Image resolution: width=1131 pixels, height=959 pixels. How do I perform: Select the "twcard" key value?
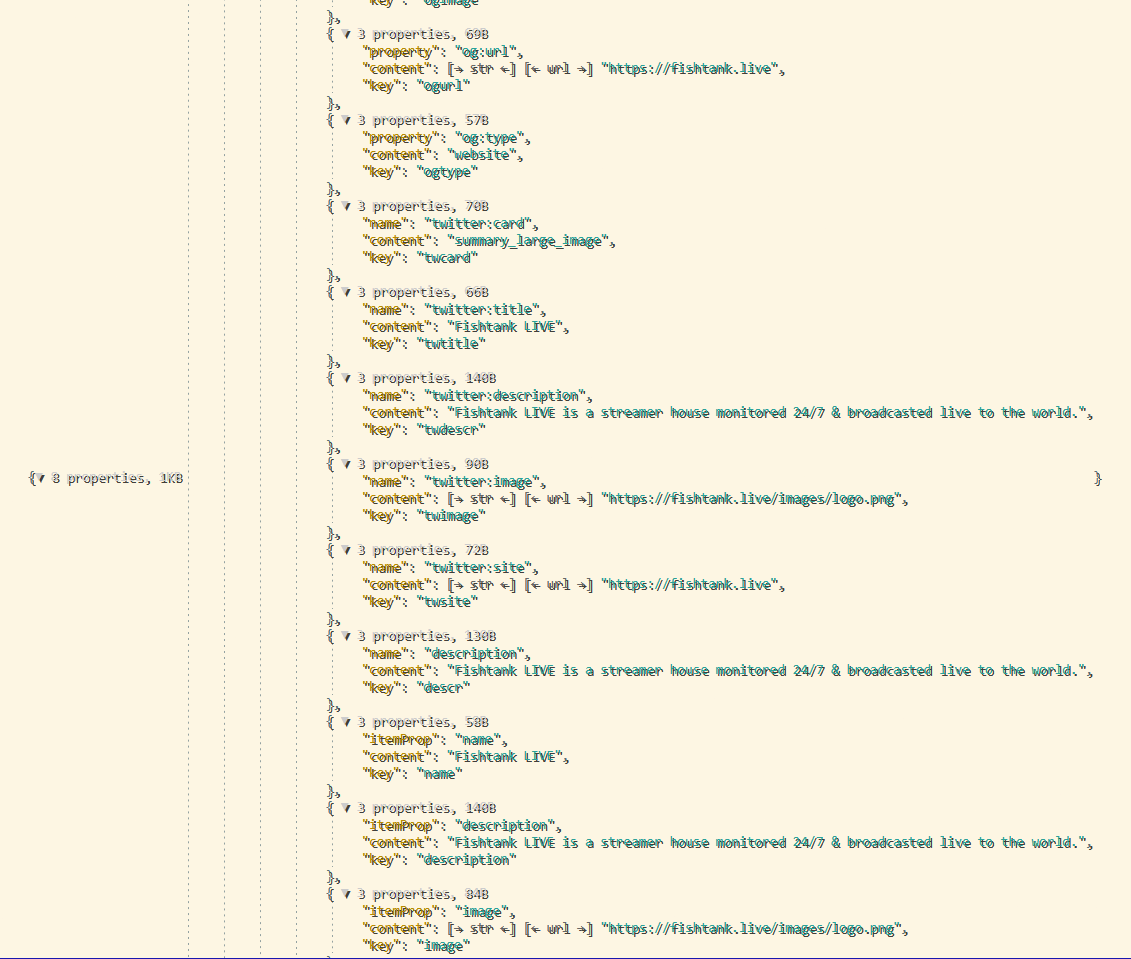tap(447, 258)
